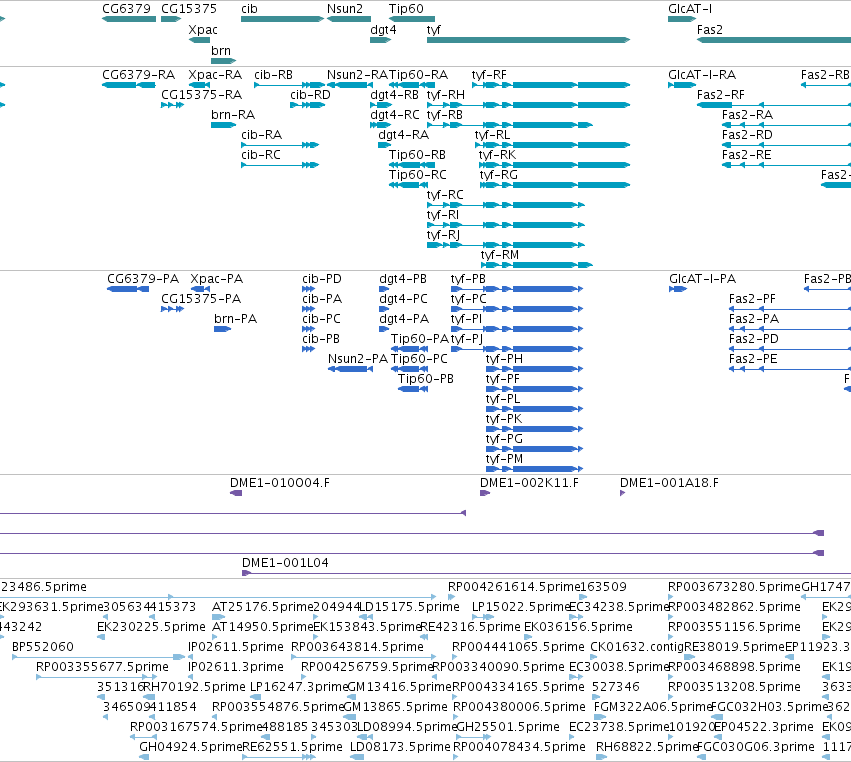This screenshot has width=851, height=762.
Task: Select protein GlcAT-I-PA
Action: [x=702, y=279]
